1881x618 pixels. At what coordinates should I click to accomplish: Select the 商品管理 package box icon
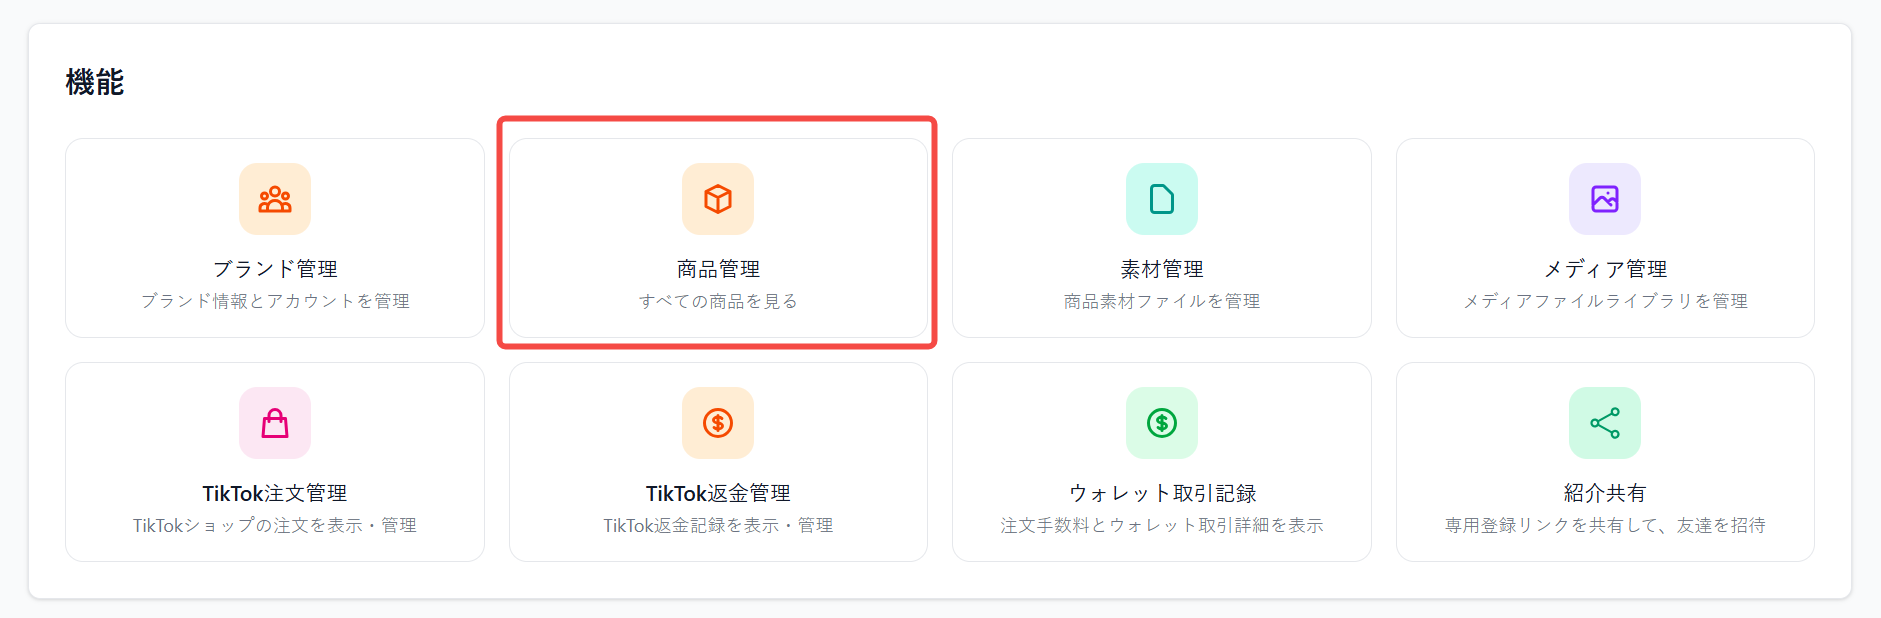(x=717, y=199)
